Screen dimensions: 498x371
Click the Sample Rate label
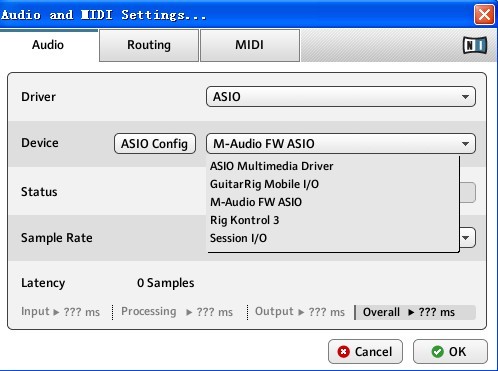[57, 238]
